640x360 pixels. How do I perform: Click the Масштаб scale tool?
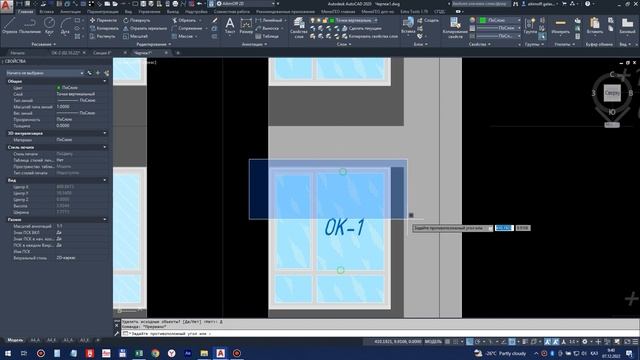[x=136, y=36]
